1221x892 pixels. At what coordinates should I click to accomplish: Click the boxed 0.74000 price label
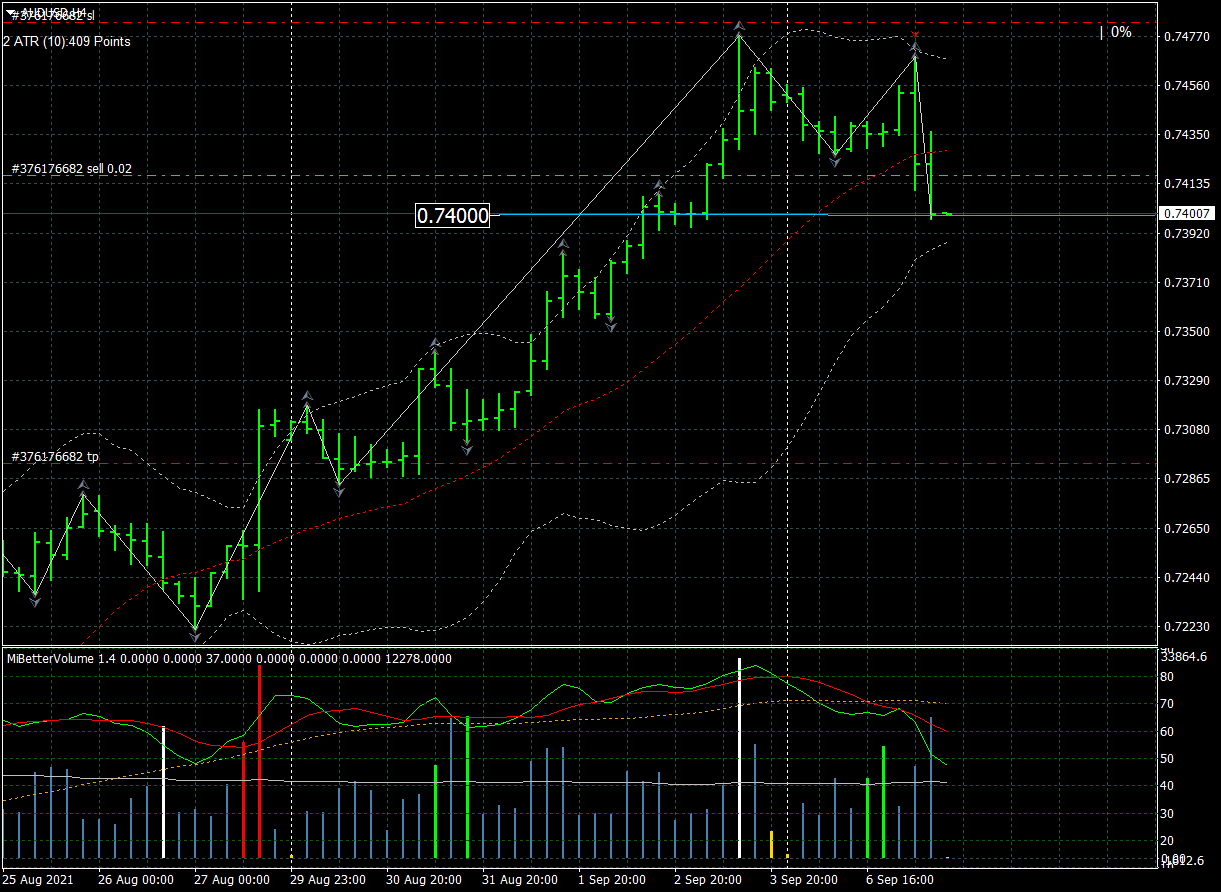pyautogui.click(x=452, y=215)
